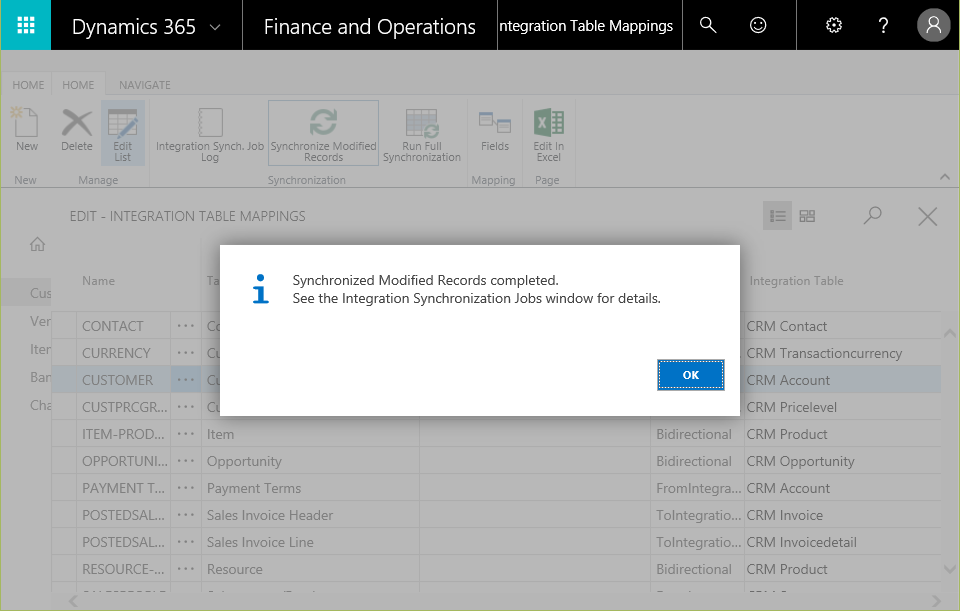This screenshot has width=960, height=611.
Task: Go to the Home navigation icon
Action: point(37,244)
